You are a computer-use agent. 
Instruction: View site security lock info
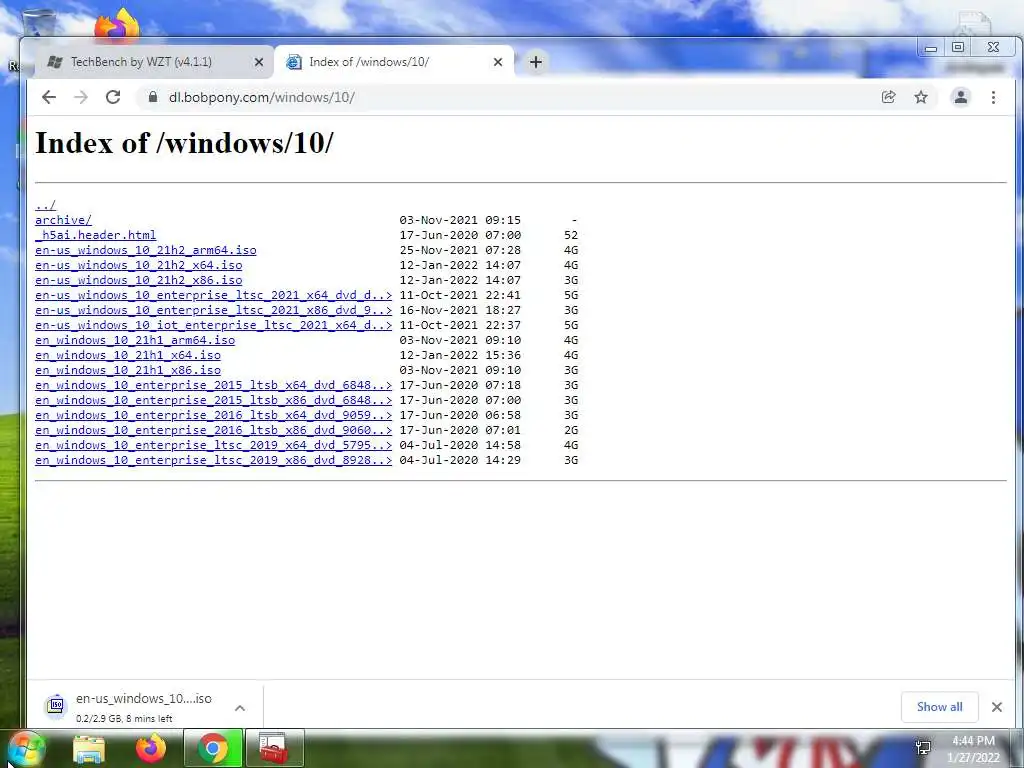pyautogui.click(x=153, y=97)
